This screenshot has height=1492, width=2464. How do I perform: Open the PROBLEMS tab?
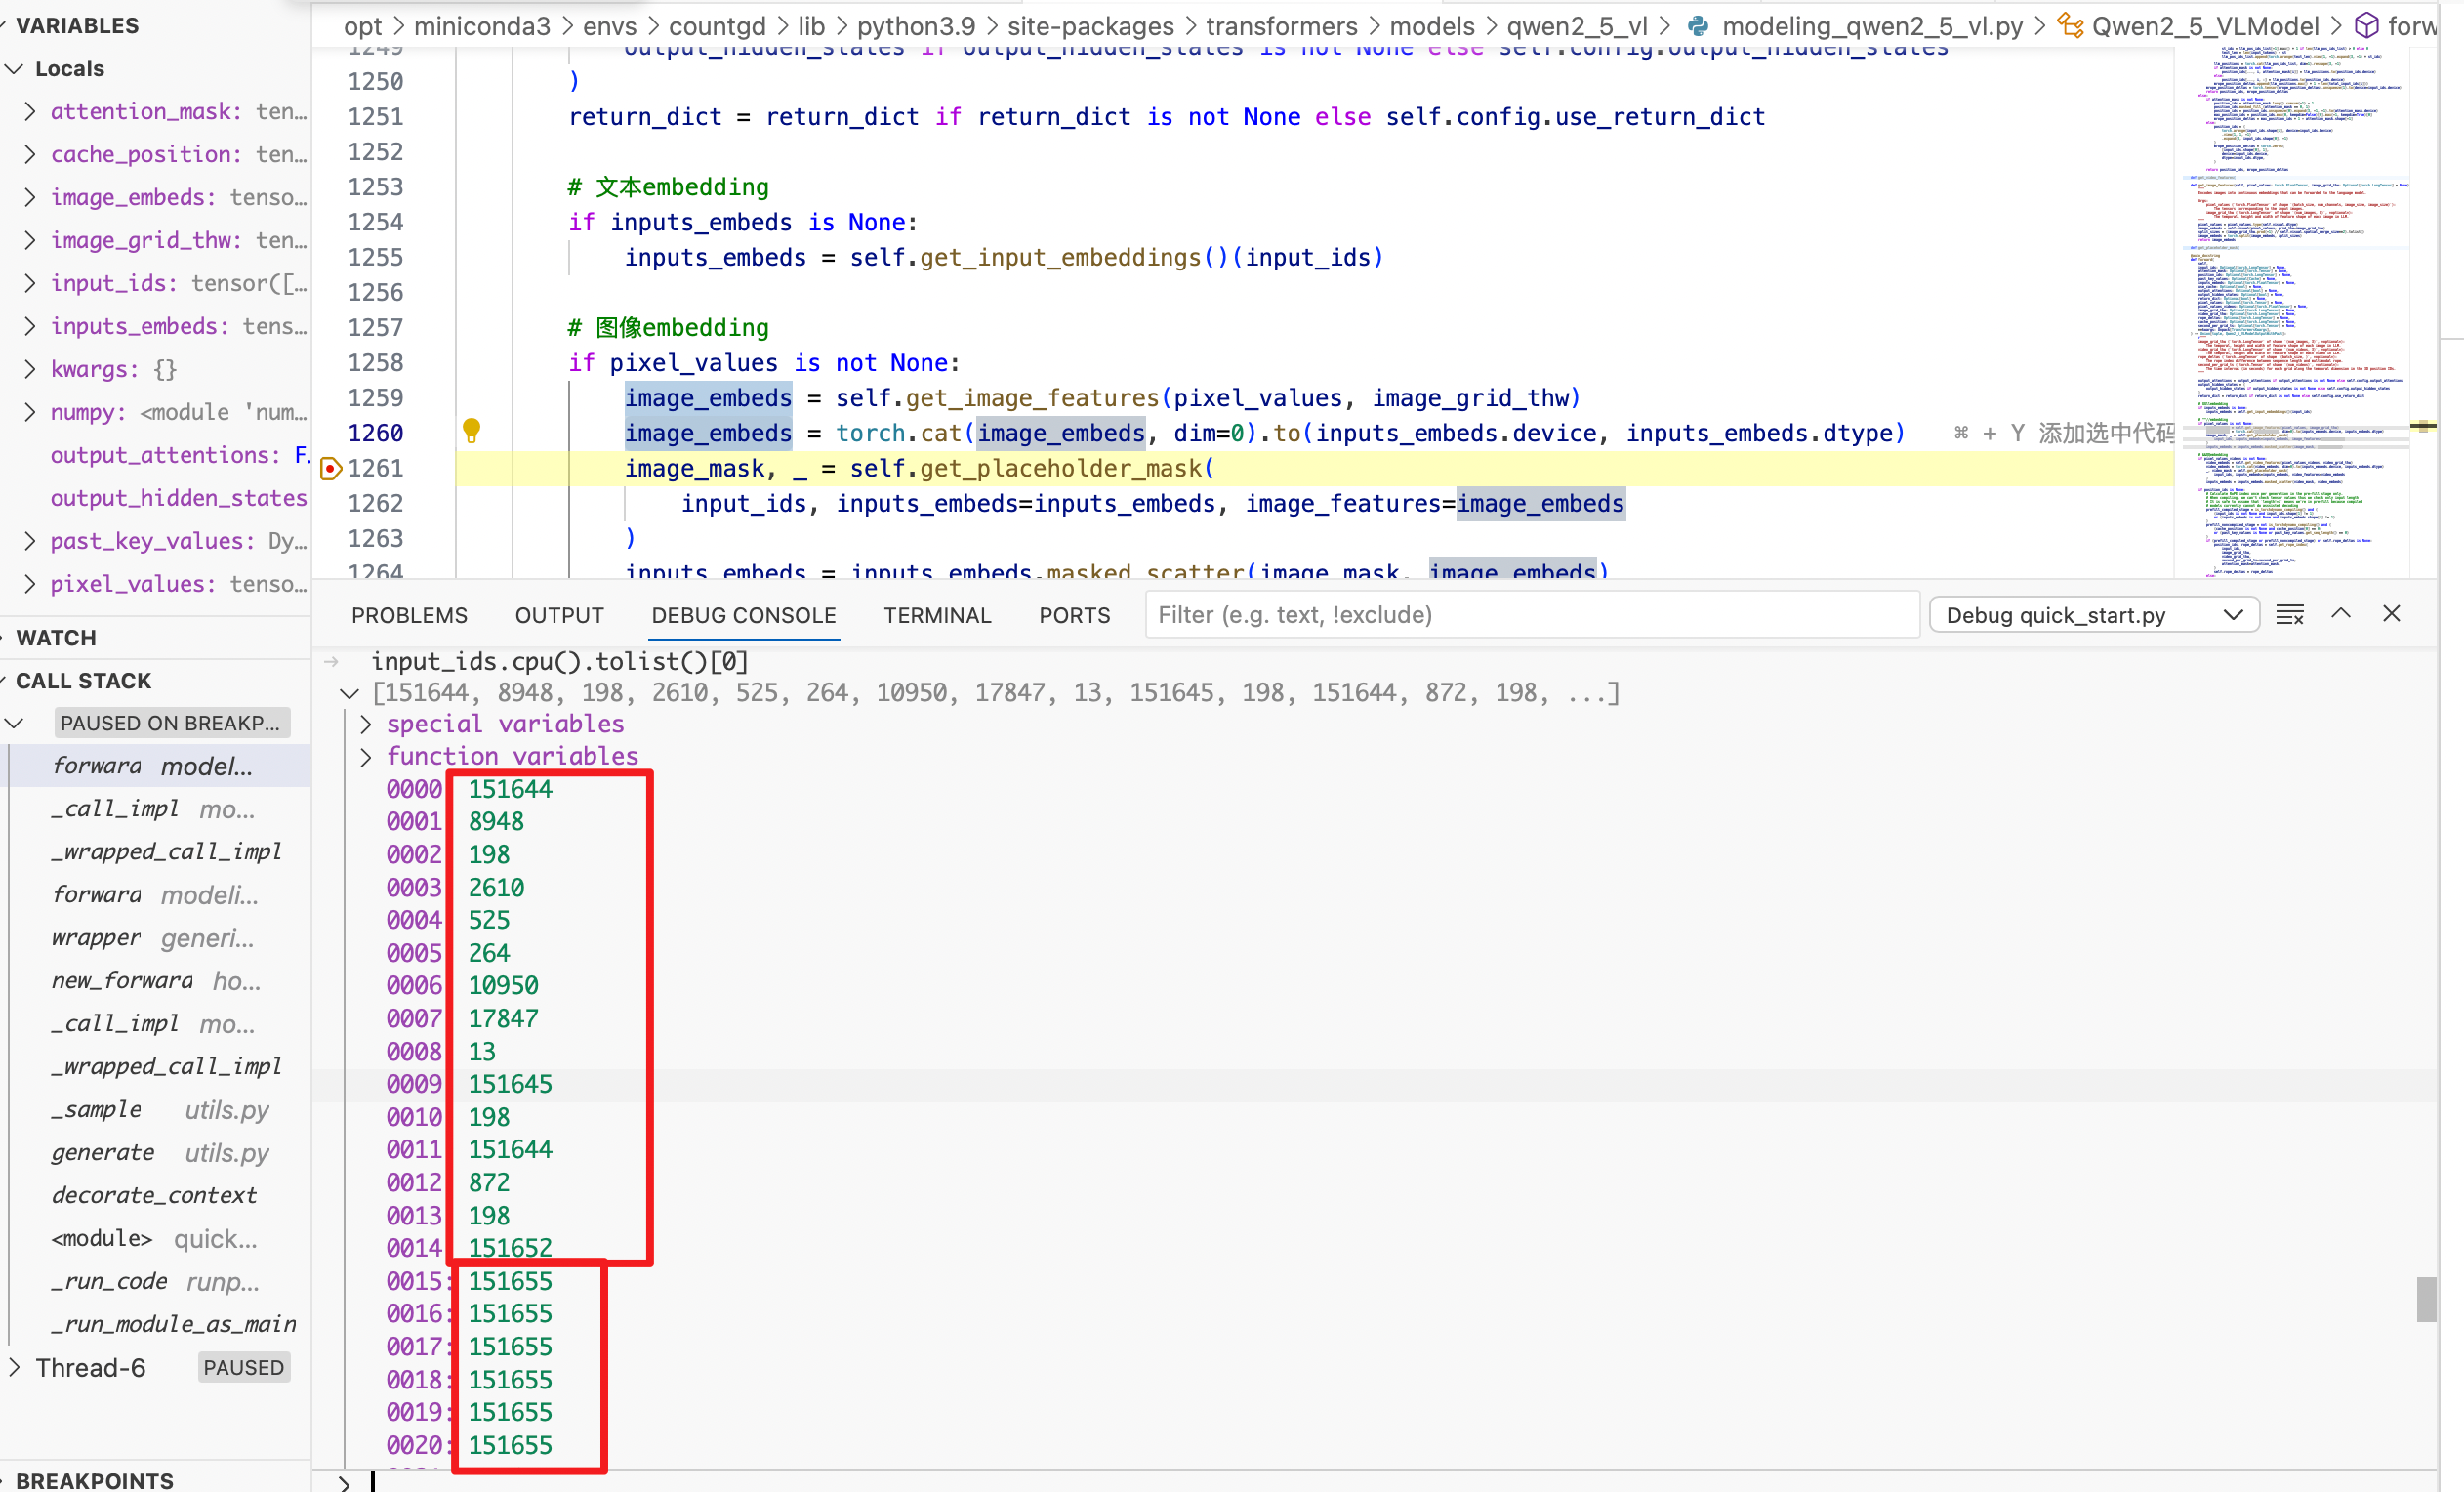click(x=408, y=615)
